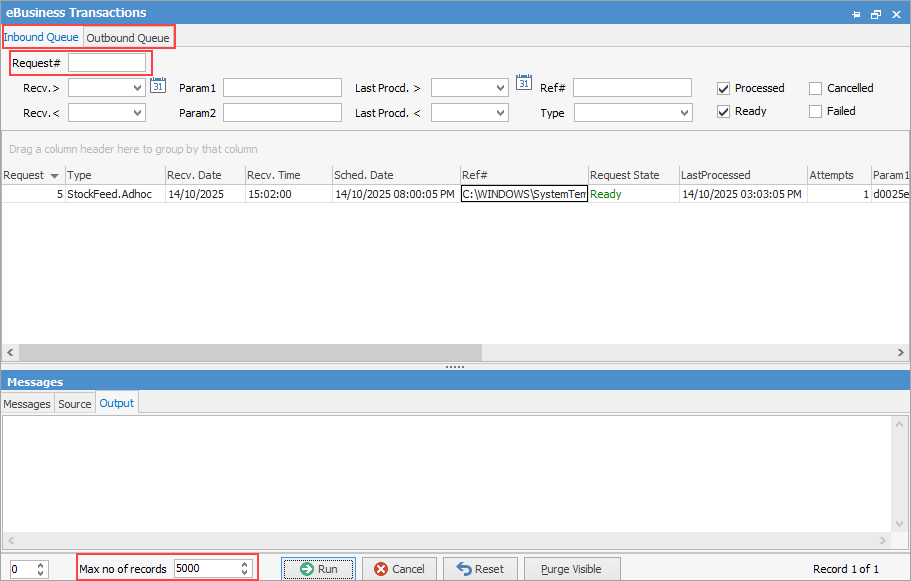Click the restore window icon in title bar
This screenshot has width=911, height=581.
click(875, 14)
